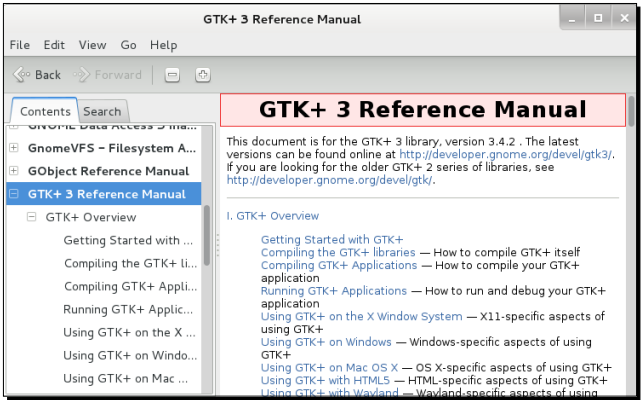Select Running GTK+ Applications tree entry
The image size is (643, 403).
(x=128, y=309)
